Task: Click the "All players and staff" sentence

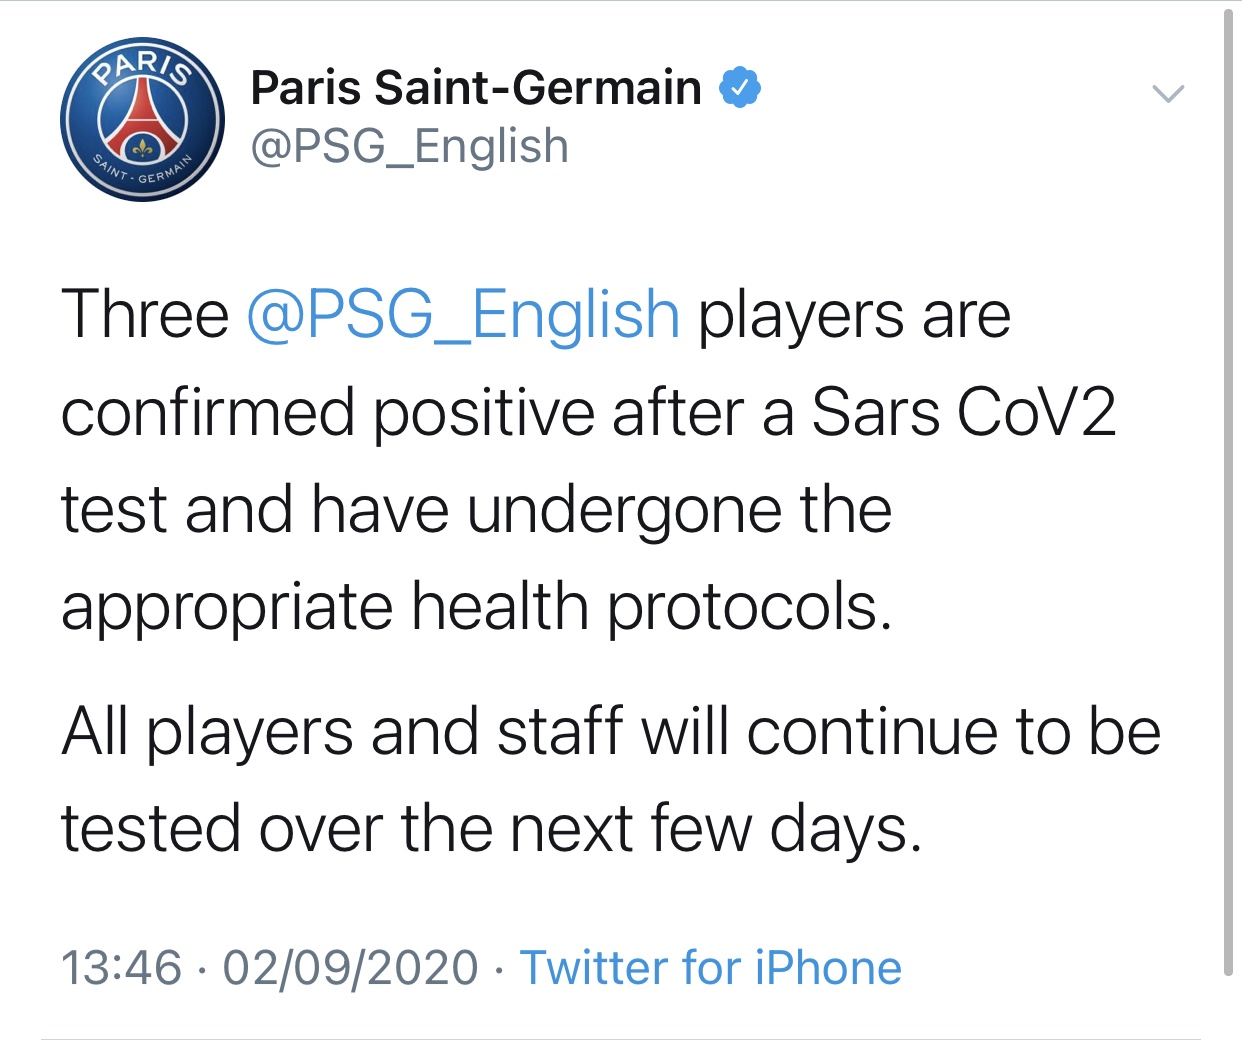Action: pyautogui.click(x=342, y=731)
